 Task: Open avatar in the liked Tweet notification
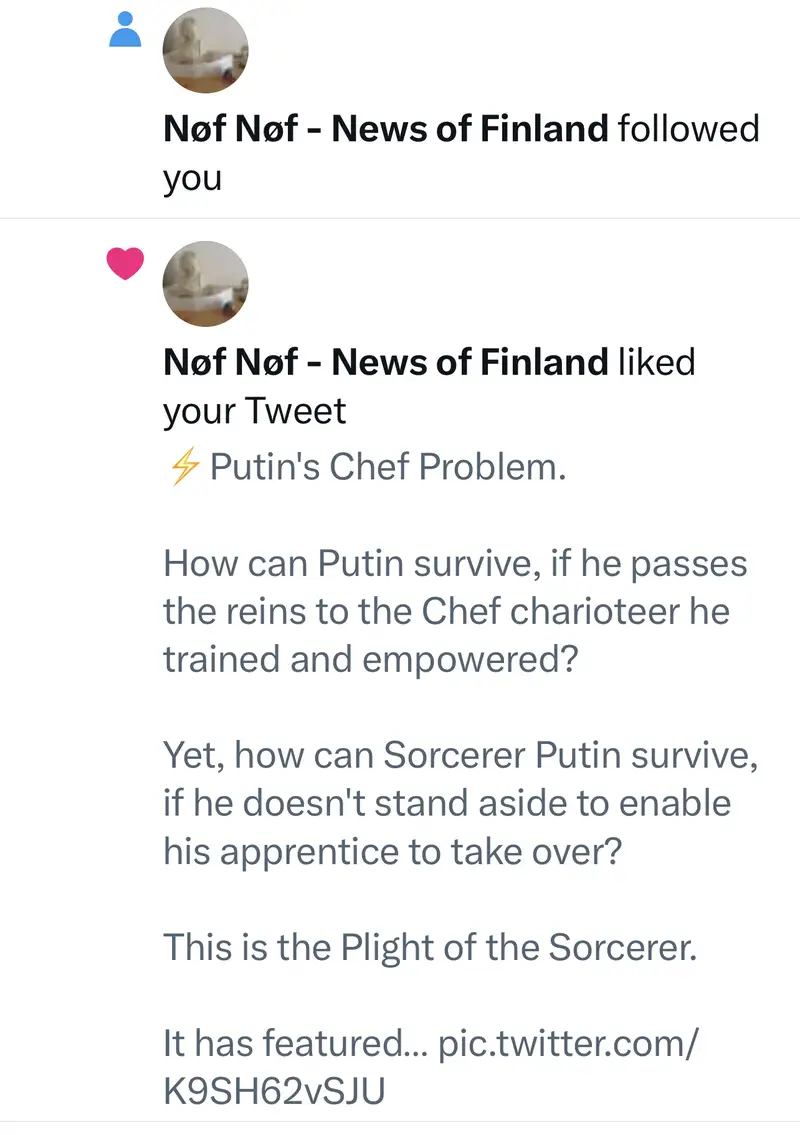coord(205,284)
